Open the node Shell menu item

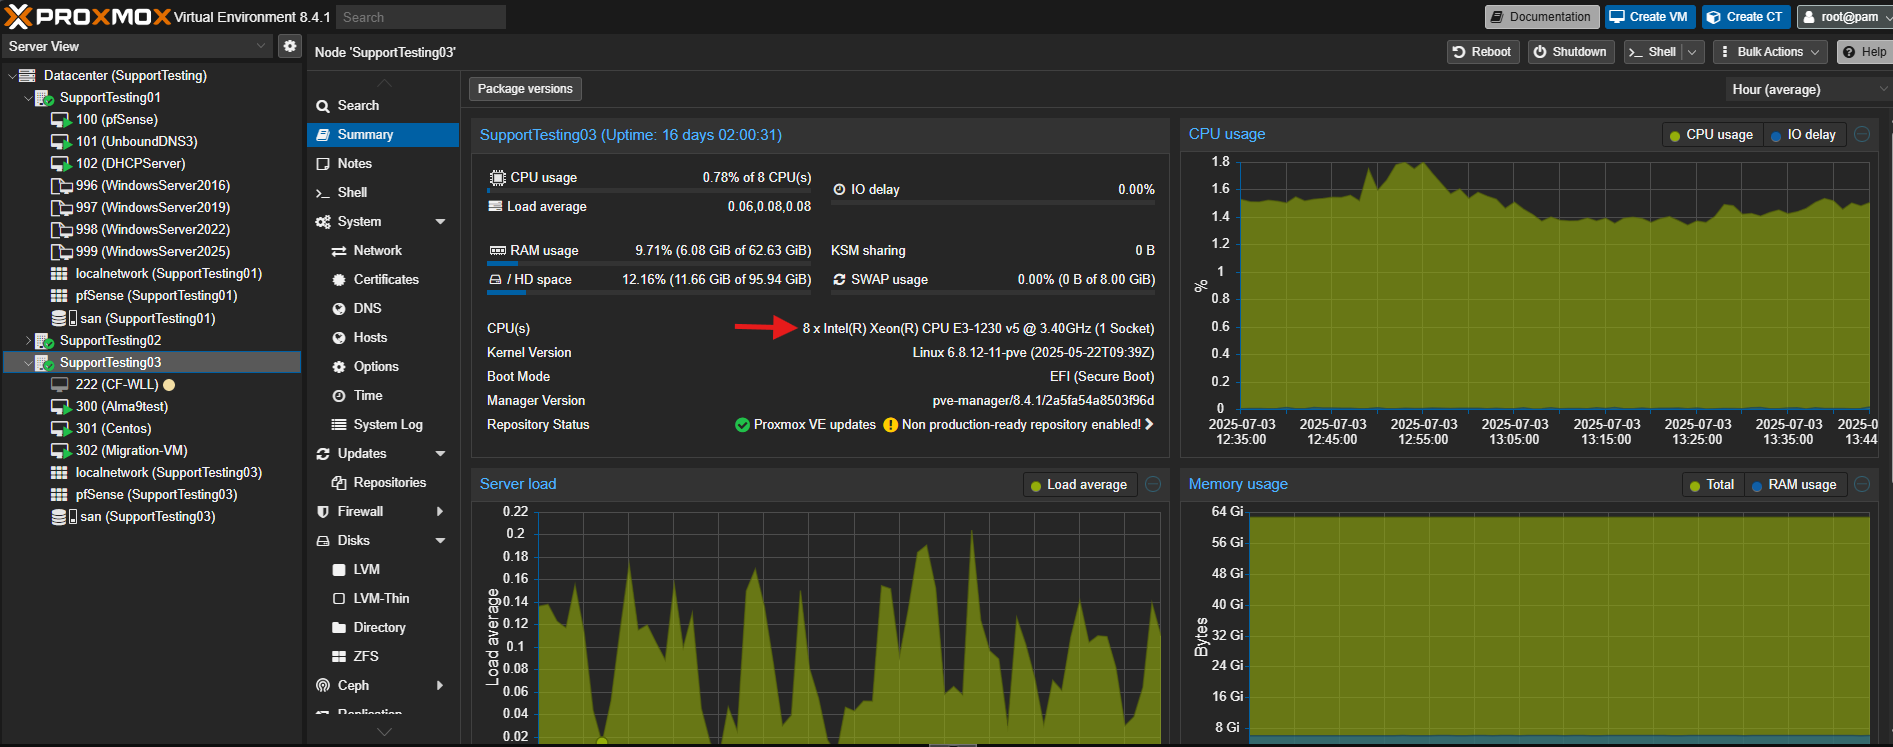click(x=383, y=192)
